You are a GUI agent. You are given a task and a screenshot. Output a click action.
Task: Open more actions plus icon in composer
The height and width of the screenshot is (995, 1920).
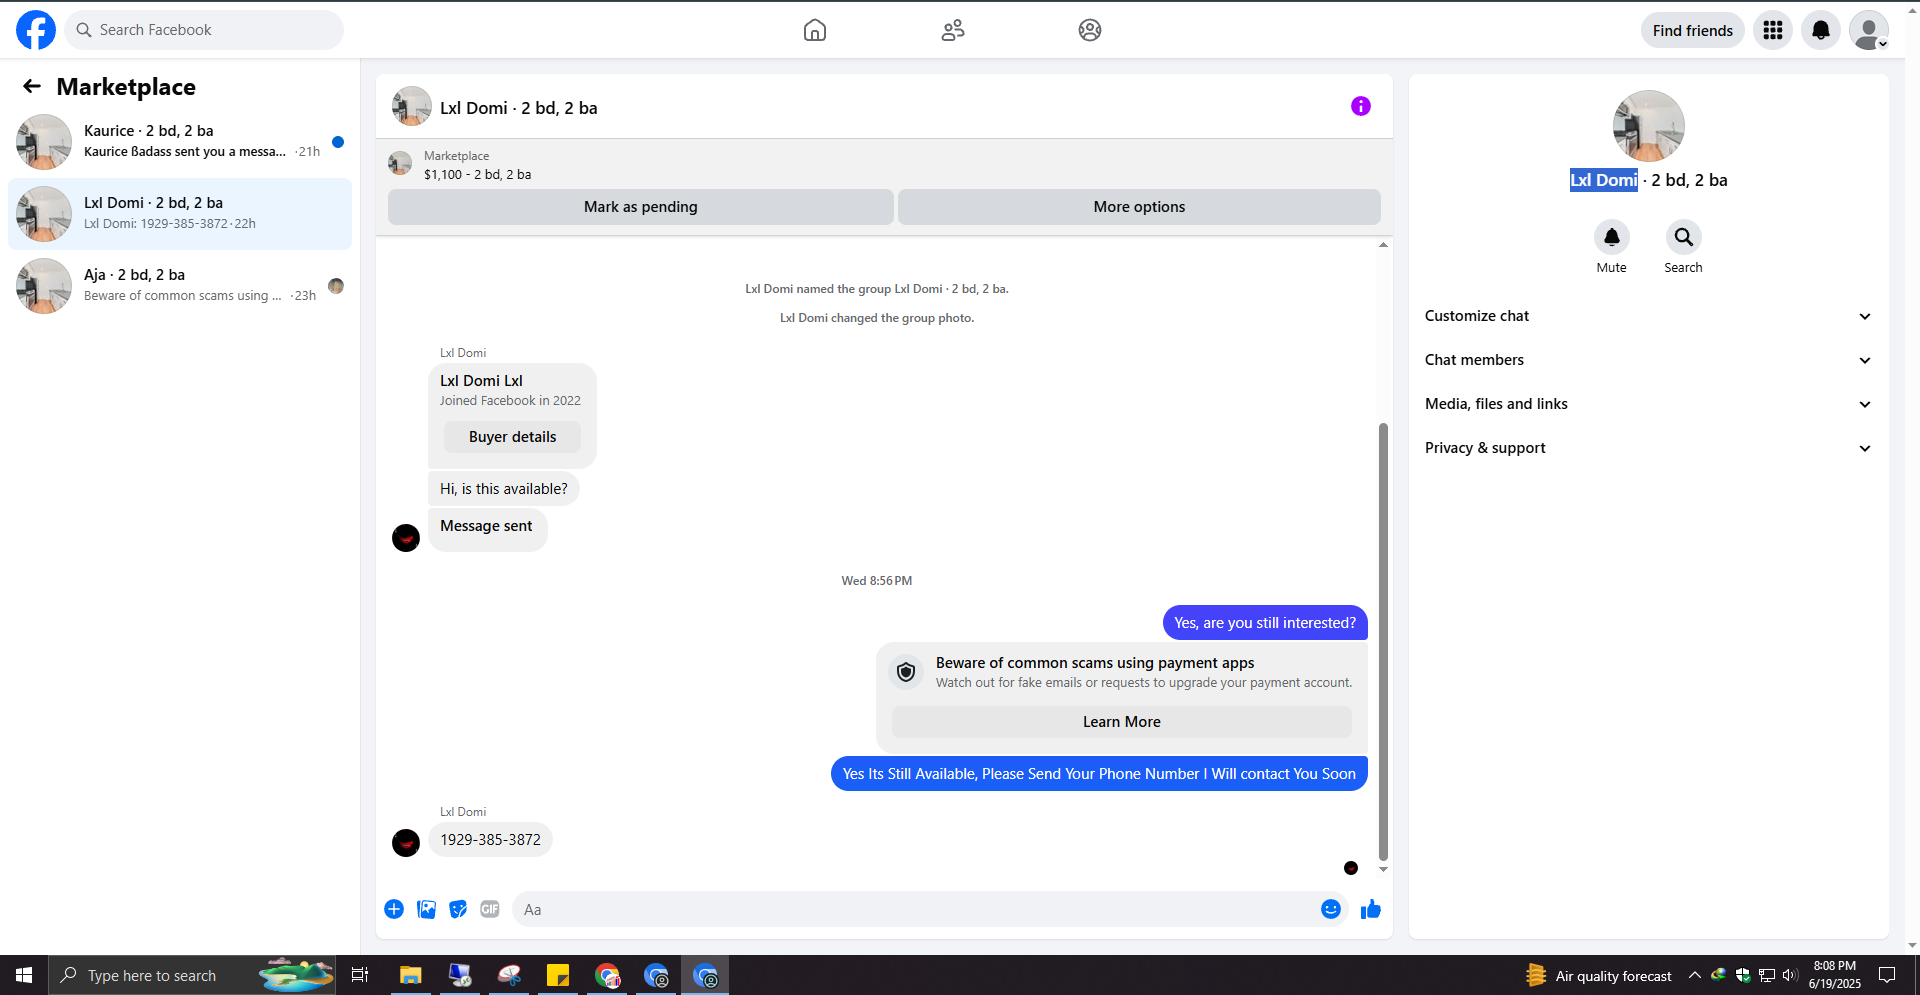[x=394, y=909]
